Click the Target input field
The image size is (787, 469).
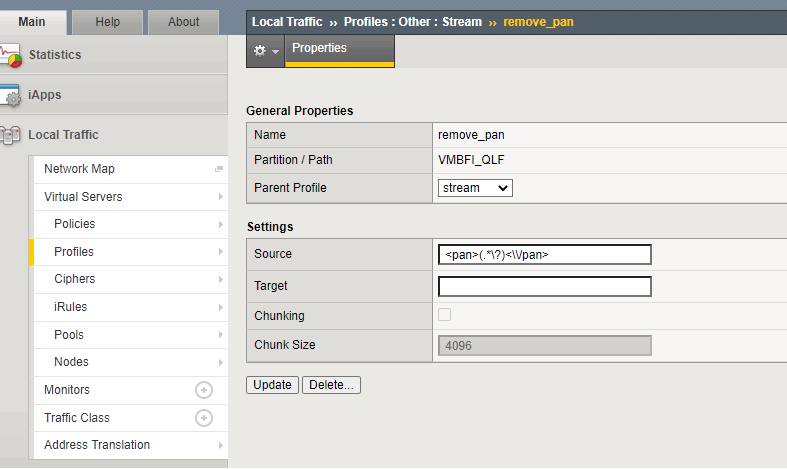(x=545, y=287)
